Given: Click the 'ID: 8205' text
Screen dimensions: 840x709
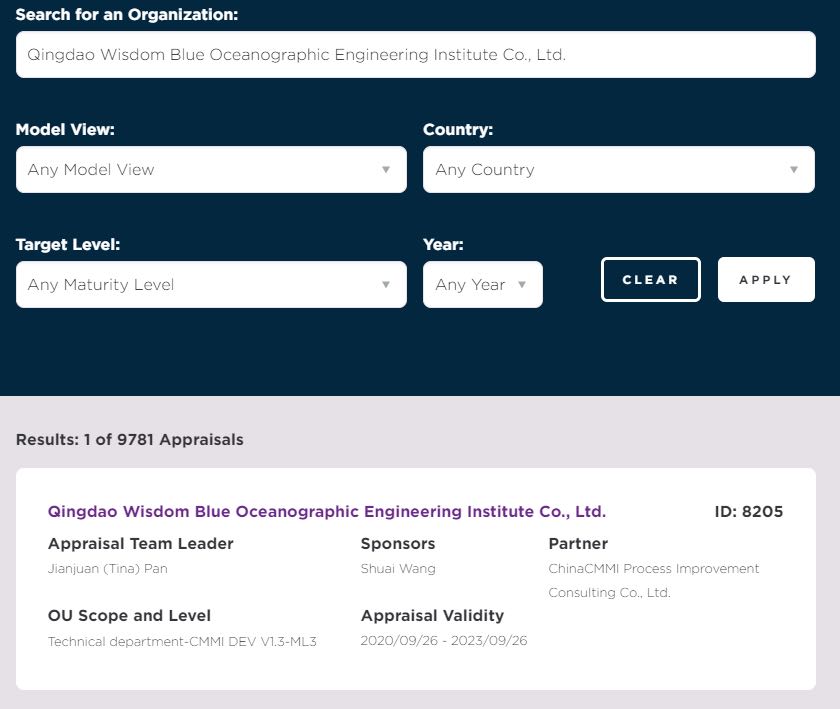Looking at the screenshot, I should tap(748, 511).
